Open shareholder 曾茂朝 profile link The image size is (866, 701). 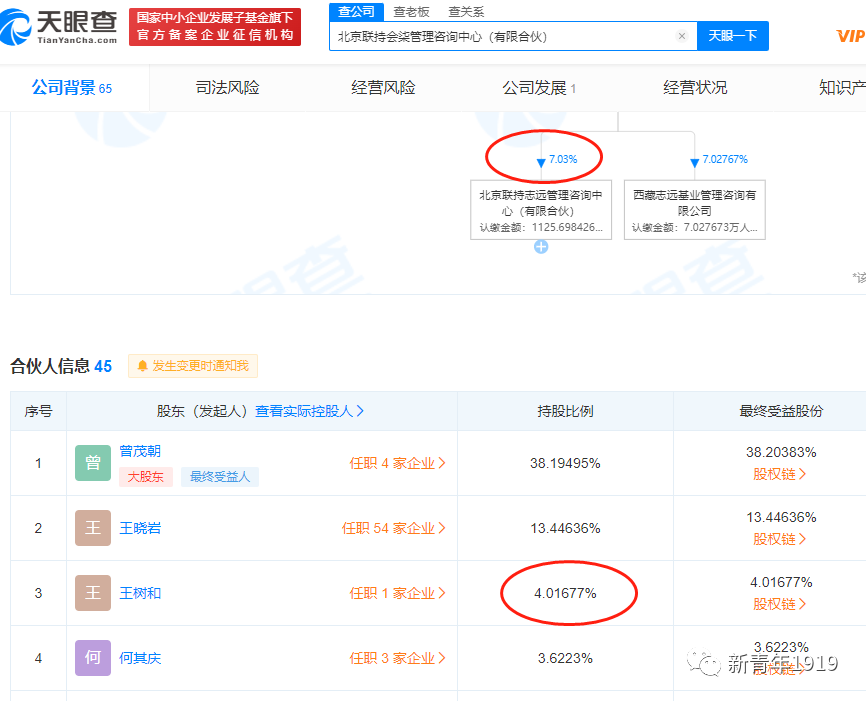click(140, 451)
